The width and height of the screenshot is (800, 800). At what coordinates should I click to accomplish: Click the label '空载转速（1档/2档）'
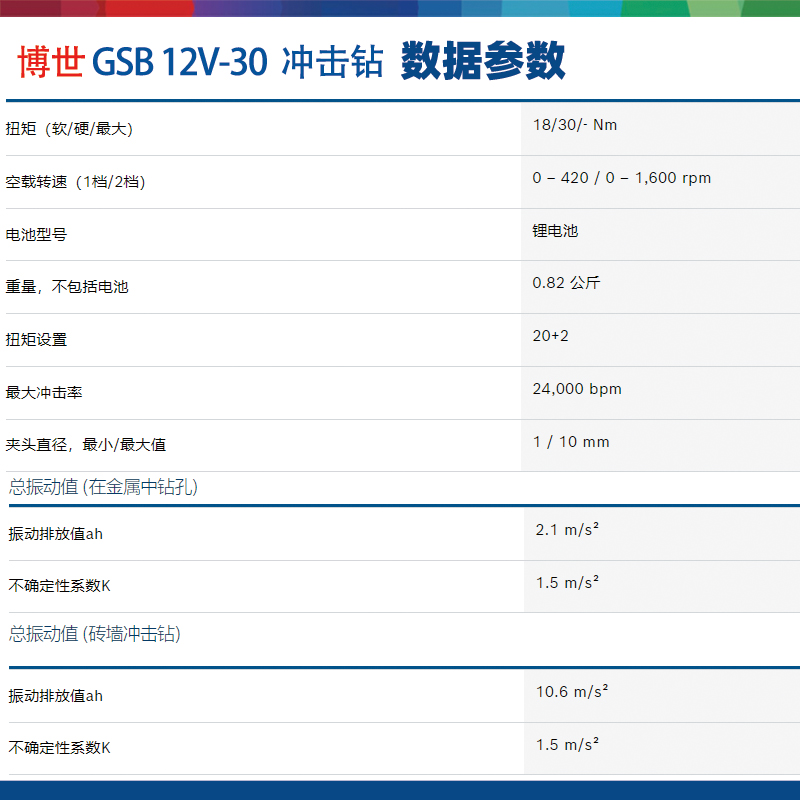76,182
